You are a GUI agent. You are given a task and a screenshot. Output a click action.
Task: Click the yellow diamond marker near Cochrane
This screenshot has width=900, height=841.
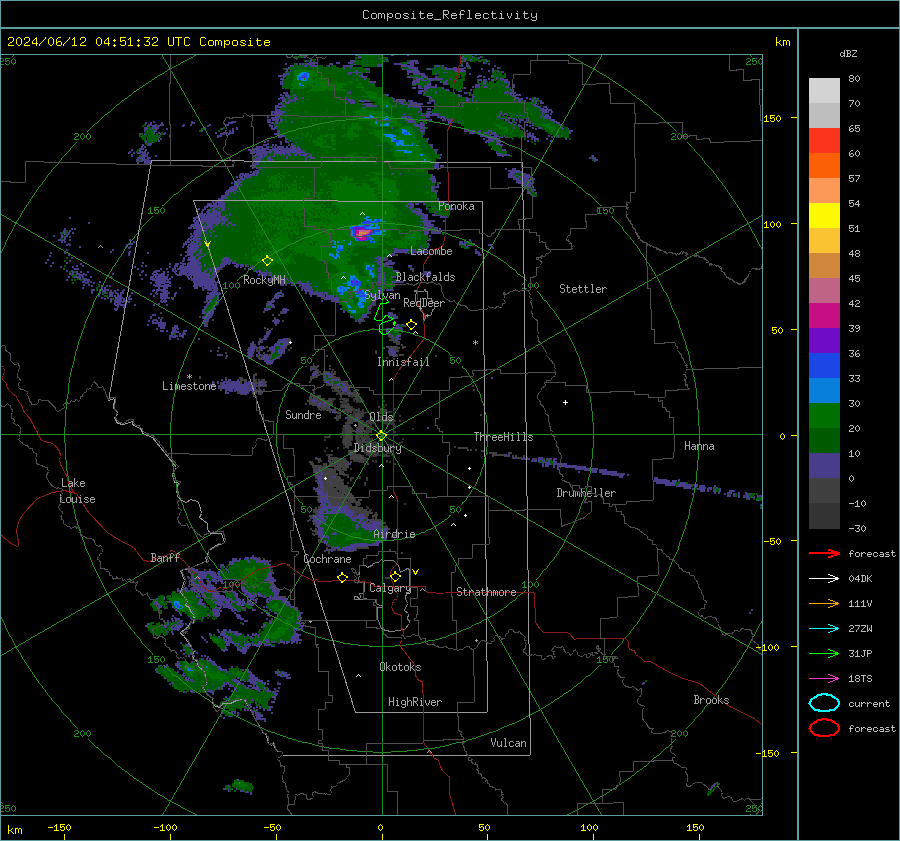tap(342, 577)
